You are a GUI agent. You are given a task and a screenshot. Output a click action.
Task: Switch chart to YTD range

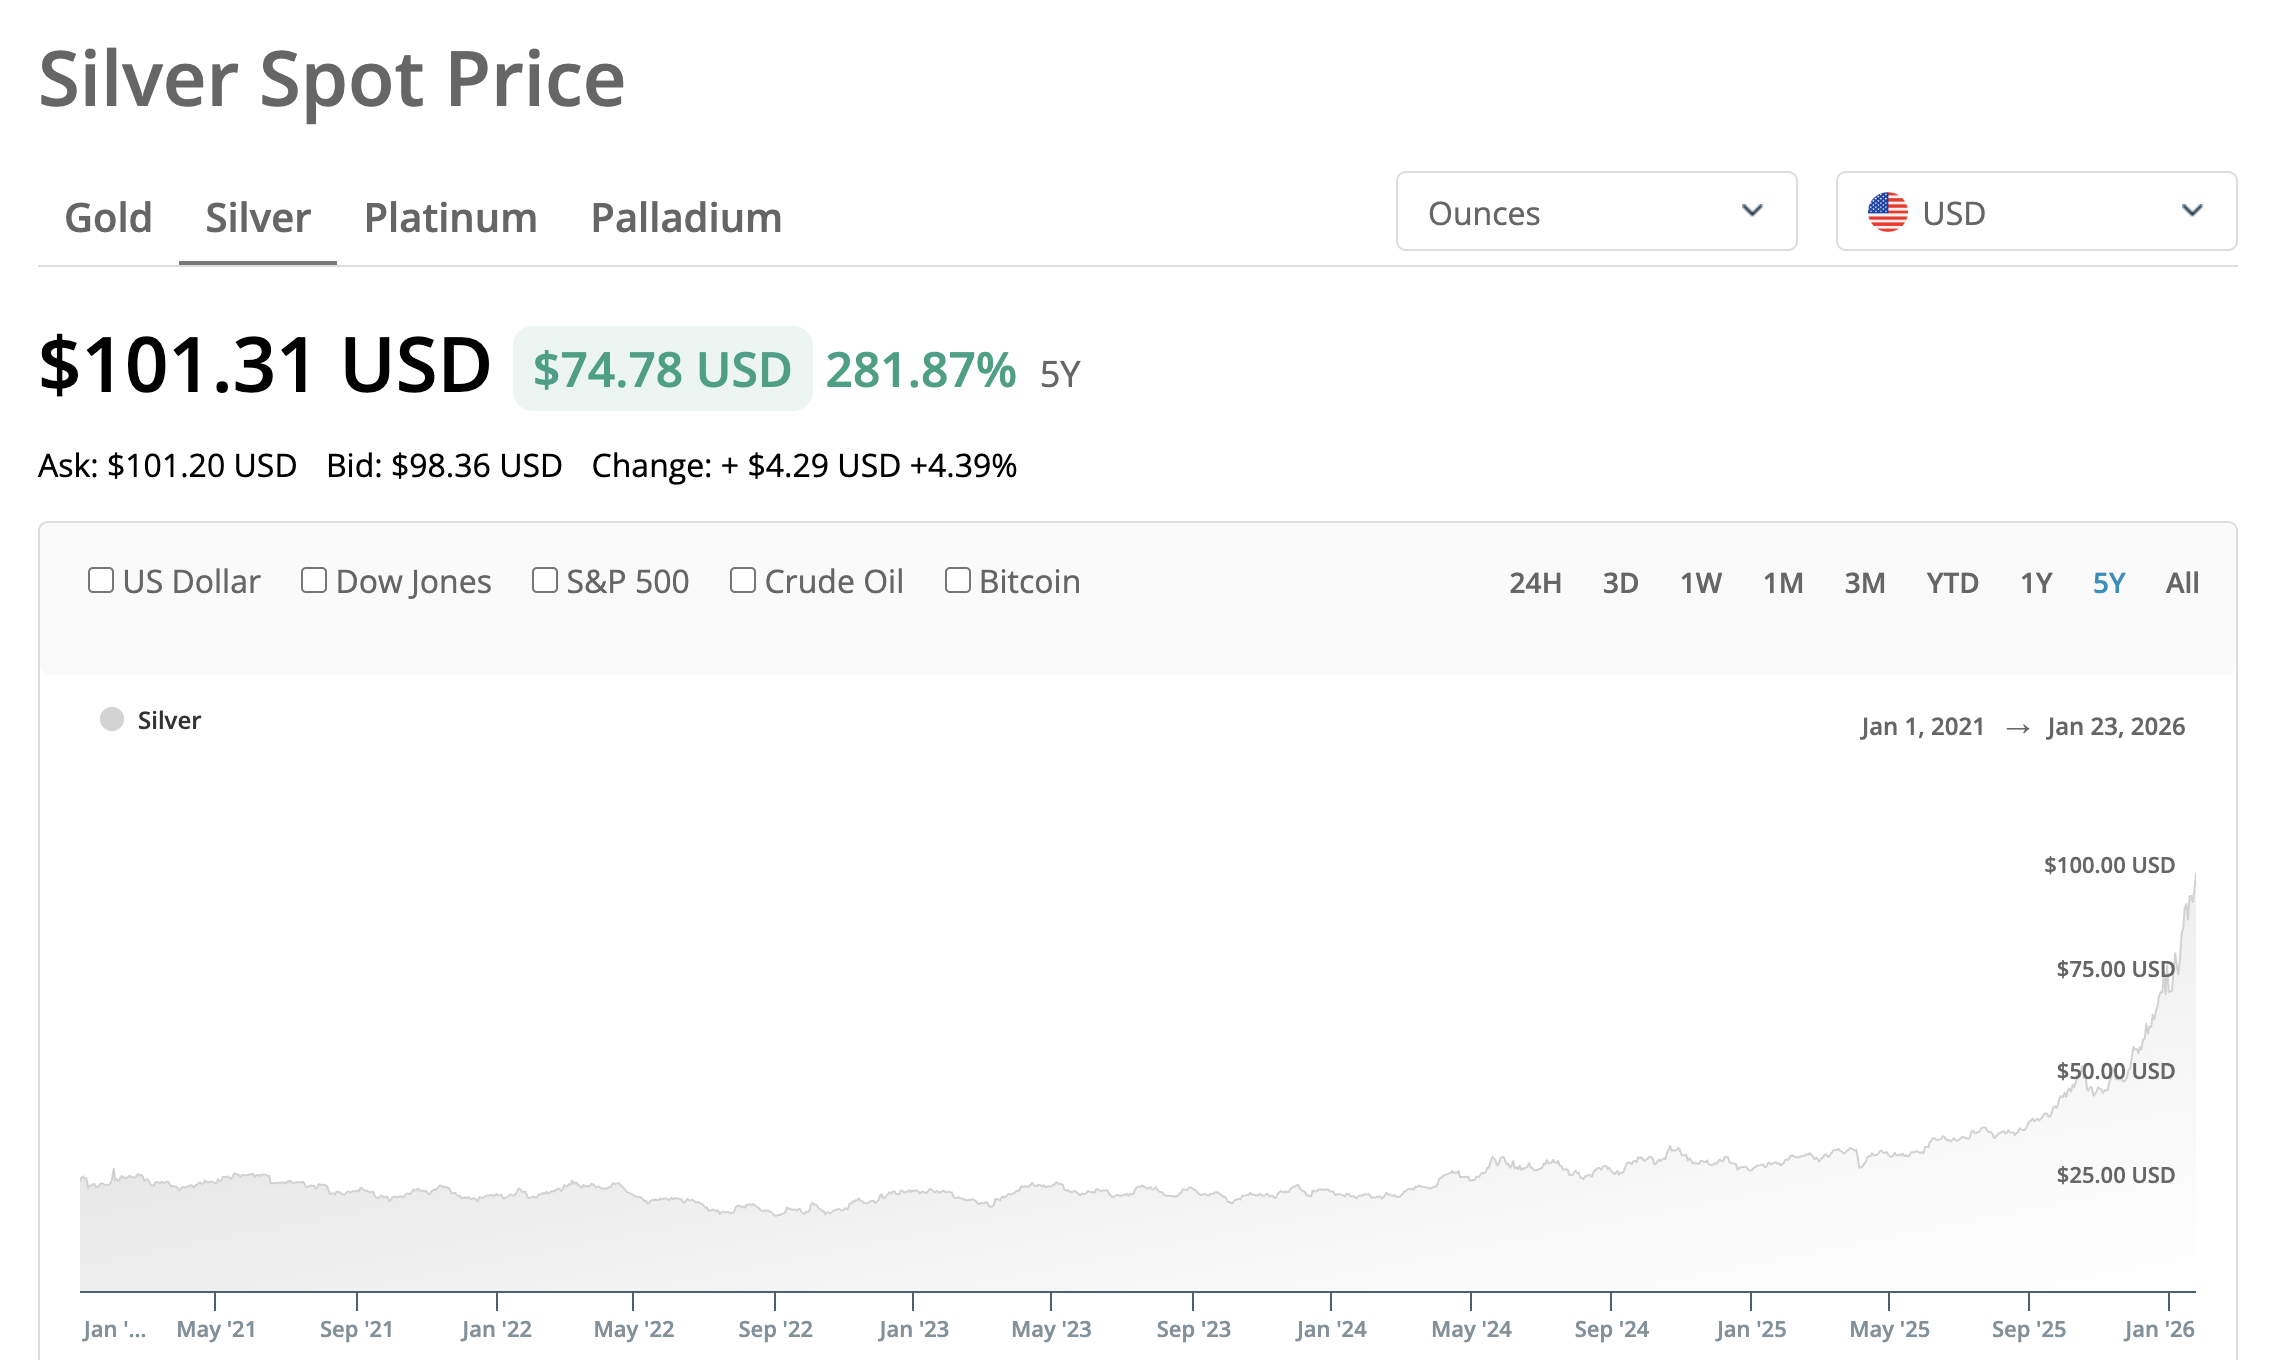point(1952,583)
